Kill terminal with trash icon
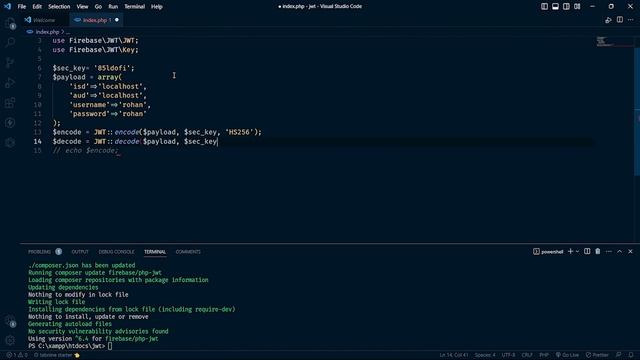 [x=598, y=251]
